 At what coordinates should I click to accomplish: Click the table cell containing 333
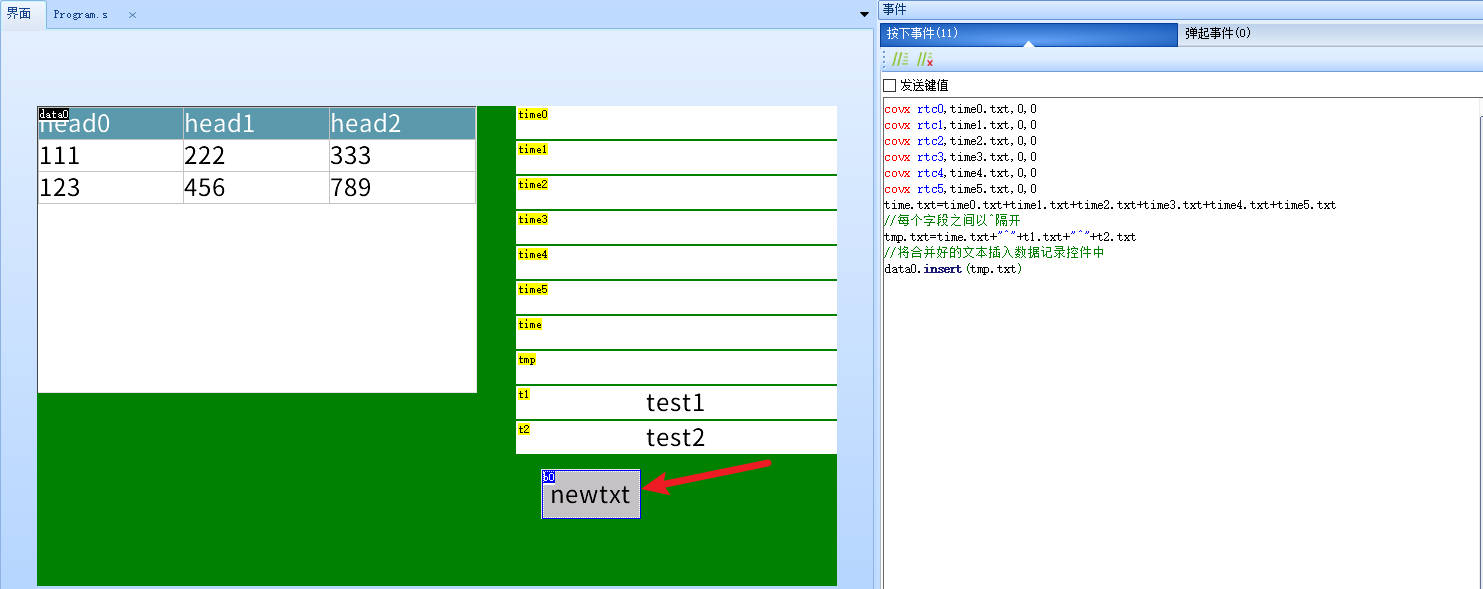(401, 156)
